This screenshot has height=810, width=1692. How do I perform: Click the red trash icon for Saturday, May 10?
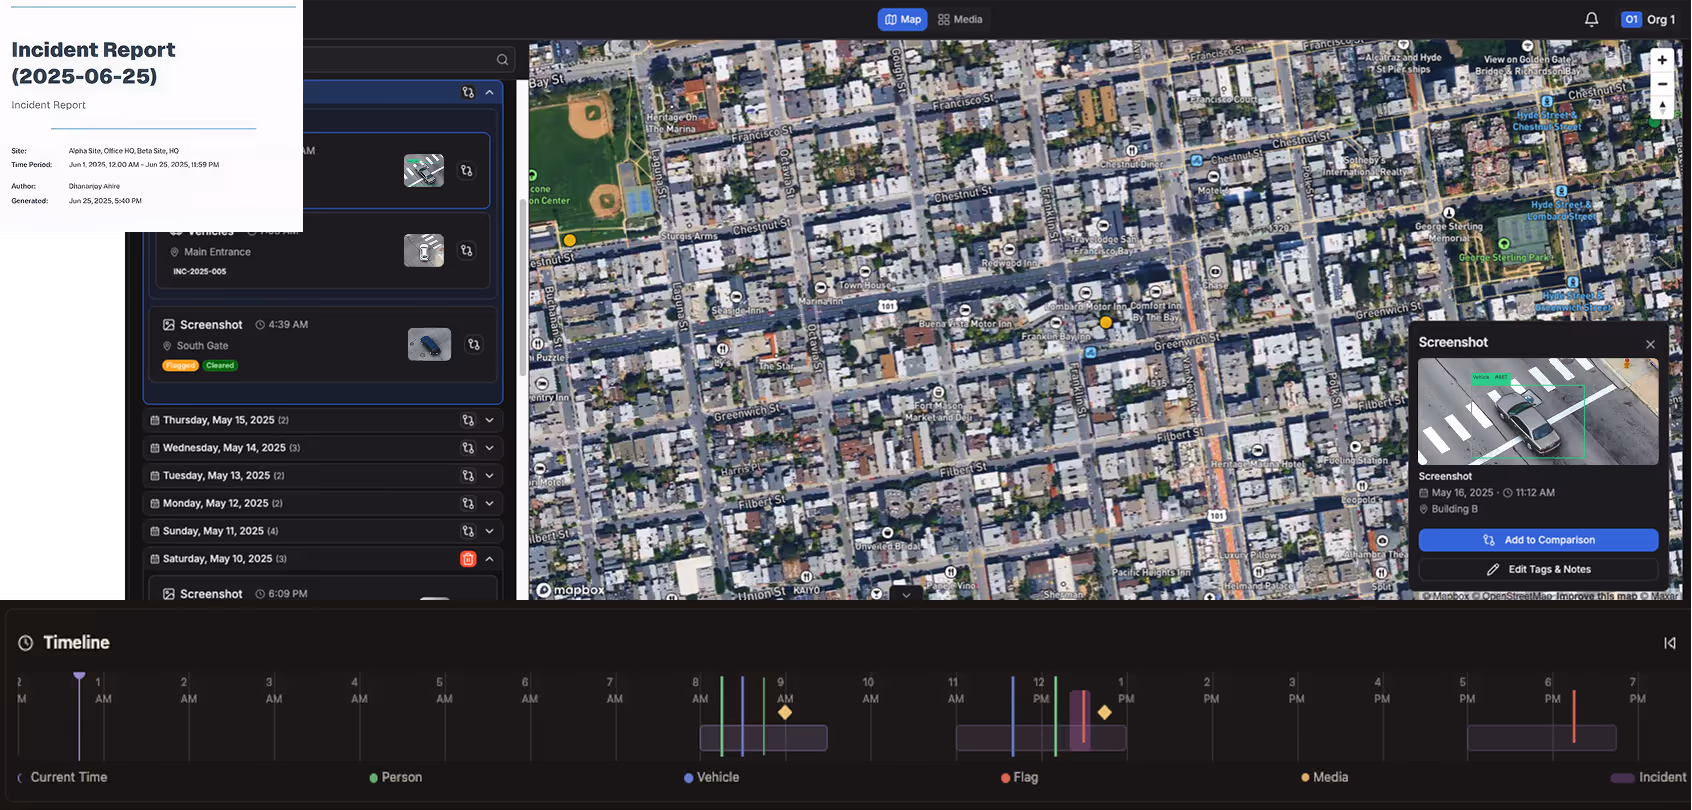click(468, 559)
